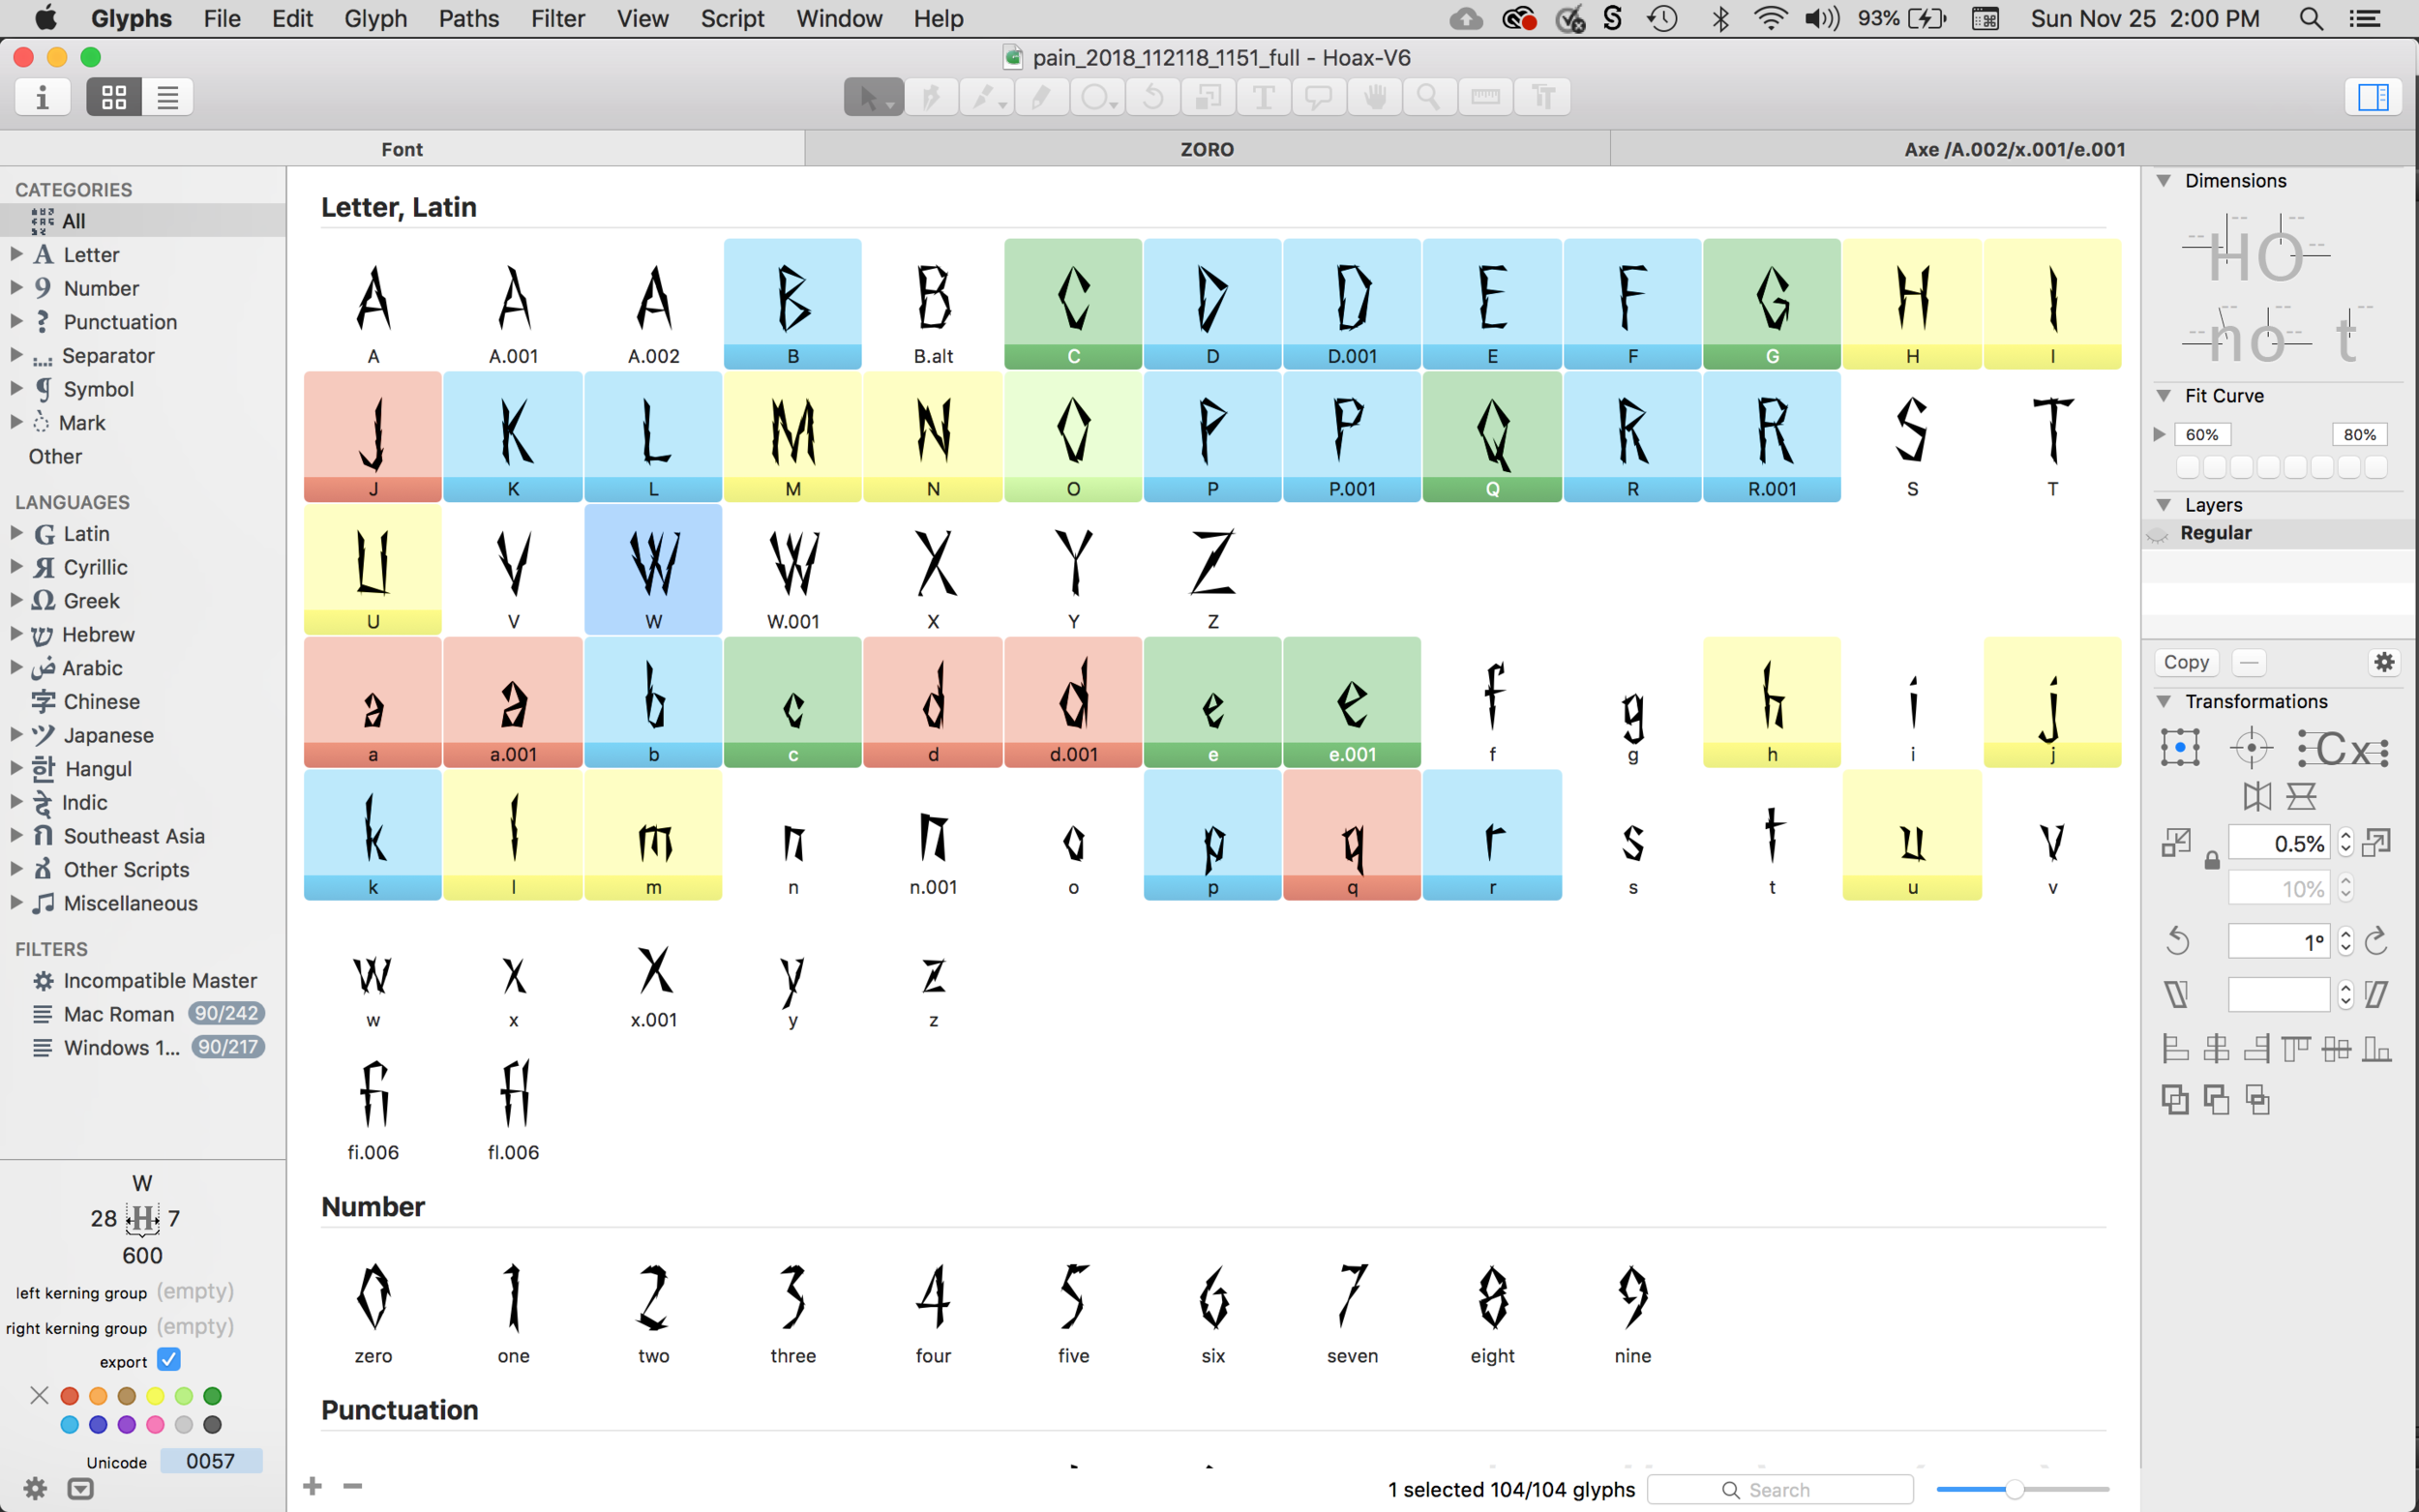This screenshot has width=2419, height=1512.
Task: Click the plus icon to add glyph
Action: pos(312,1486)
